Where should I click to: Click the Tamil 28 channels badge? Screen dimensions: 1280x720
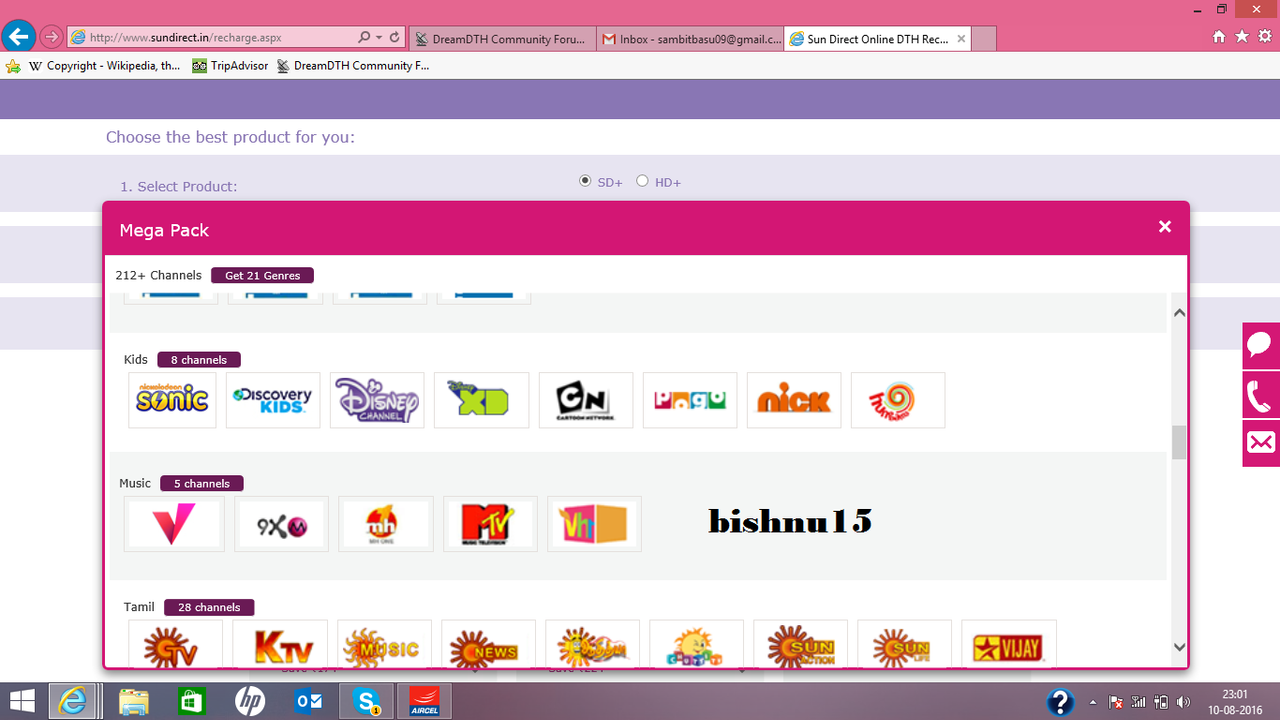(x=210, y=607)
